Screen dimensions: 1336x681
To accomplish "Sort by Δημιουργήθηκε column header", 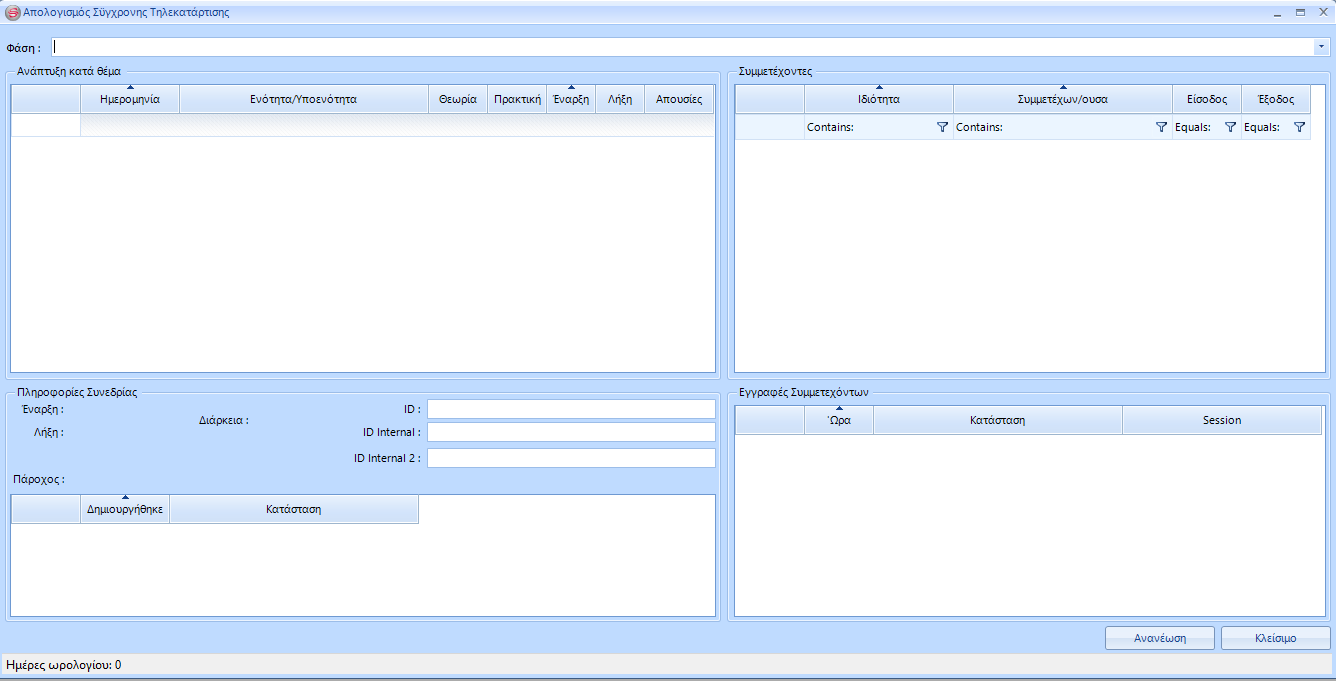I will (x=125, y=509).
